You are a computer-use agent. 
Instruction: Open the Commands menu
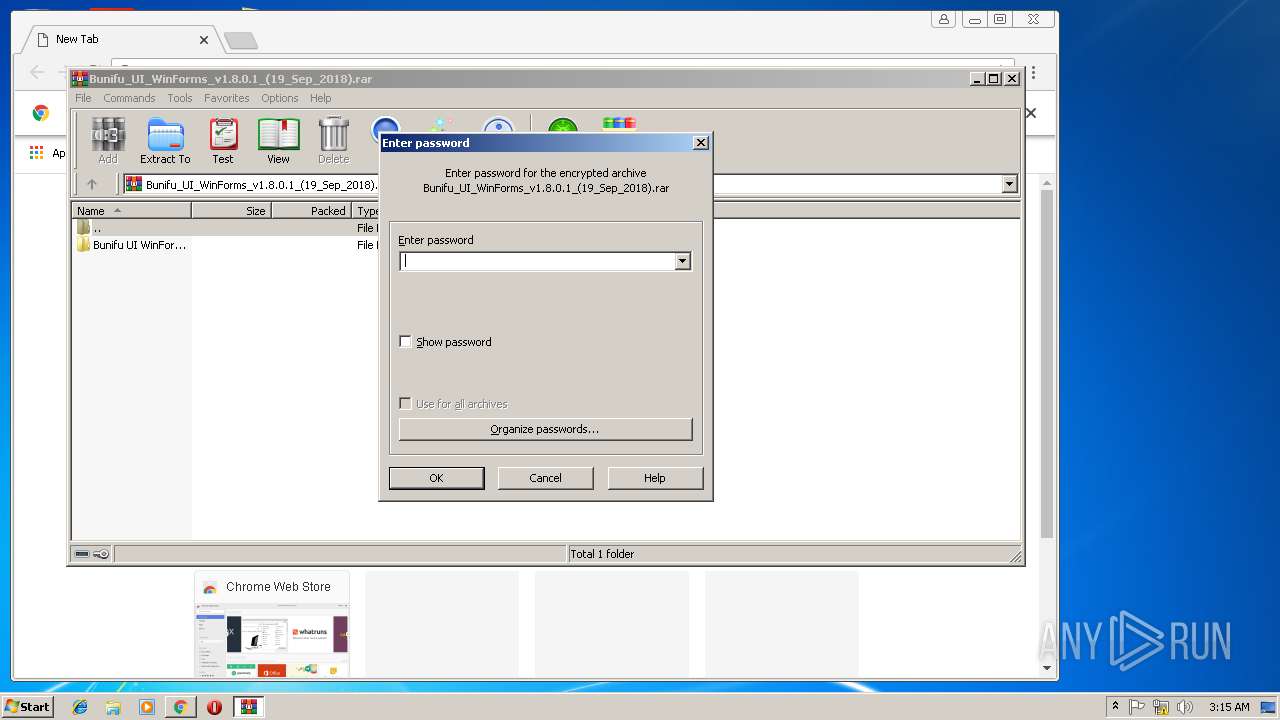pos(129,98)
